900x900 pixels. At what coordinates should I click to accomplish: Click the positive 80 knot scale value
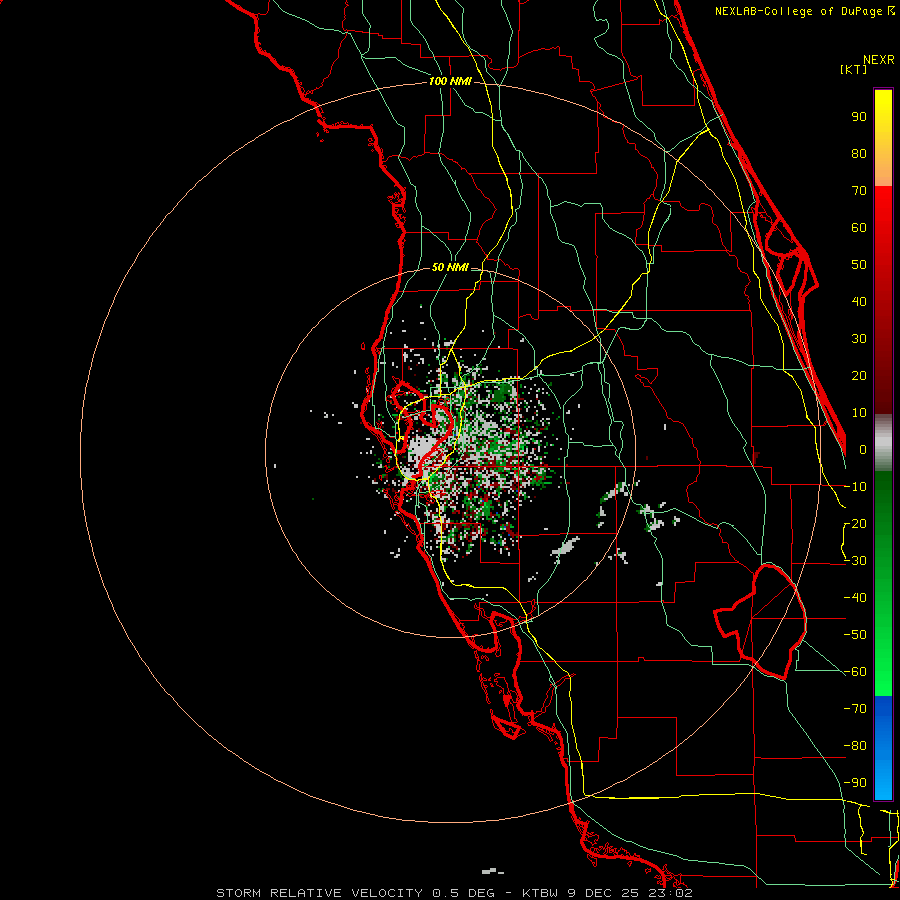tap(859, 153)
